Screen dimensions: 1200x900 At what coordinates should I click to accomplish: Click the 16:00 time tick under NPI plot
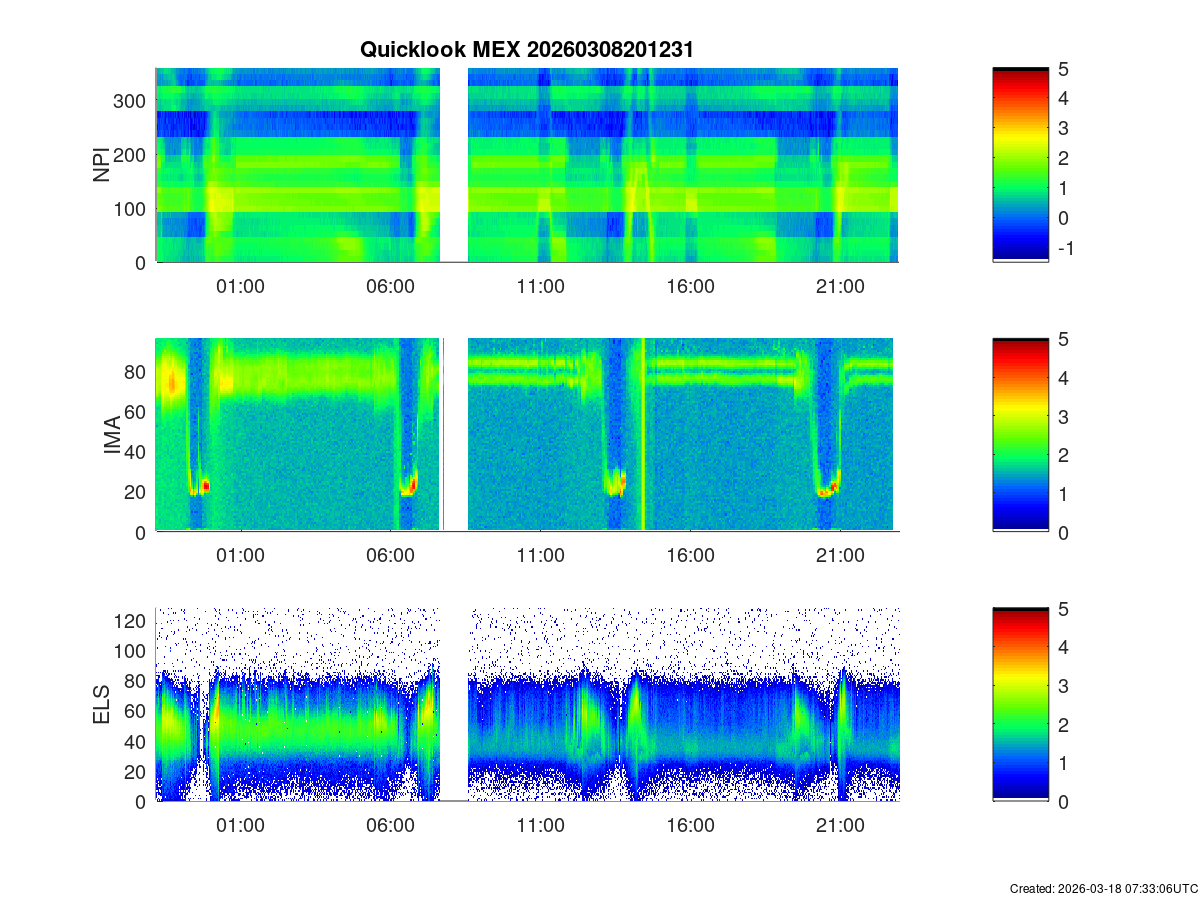[690, 286]
